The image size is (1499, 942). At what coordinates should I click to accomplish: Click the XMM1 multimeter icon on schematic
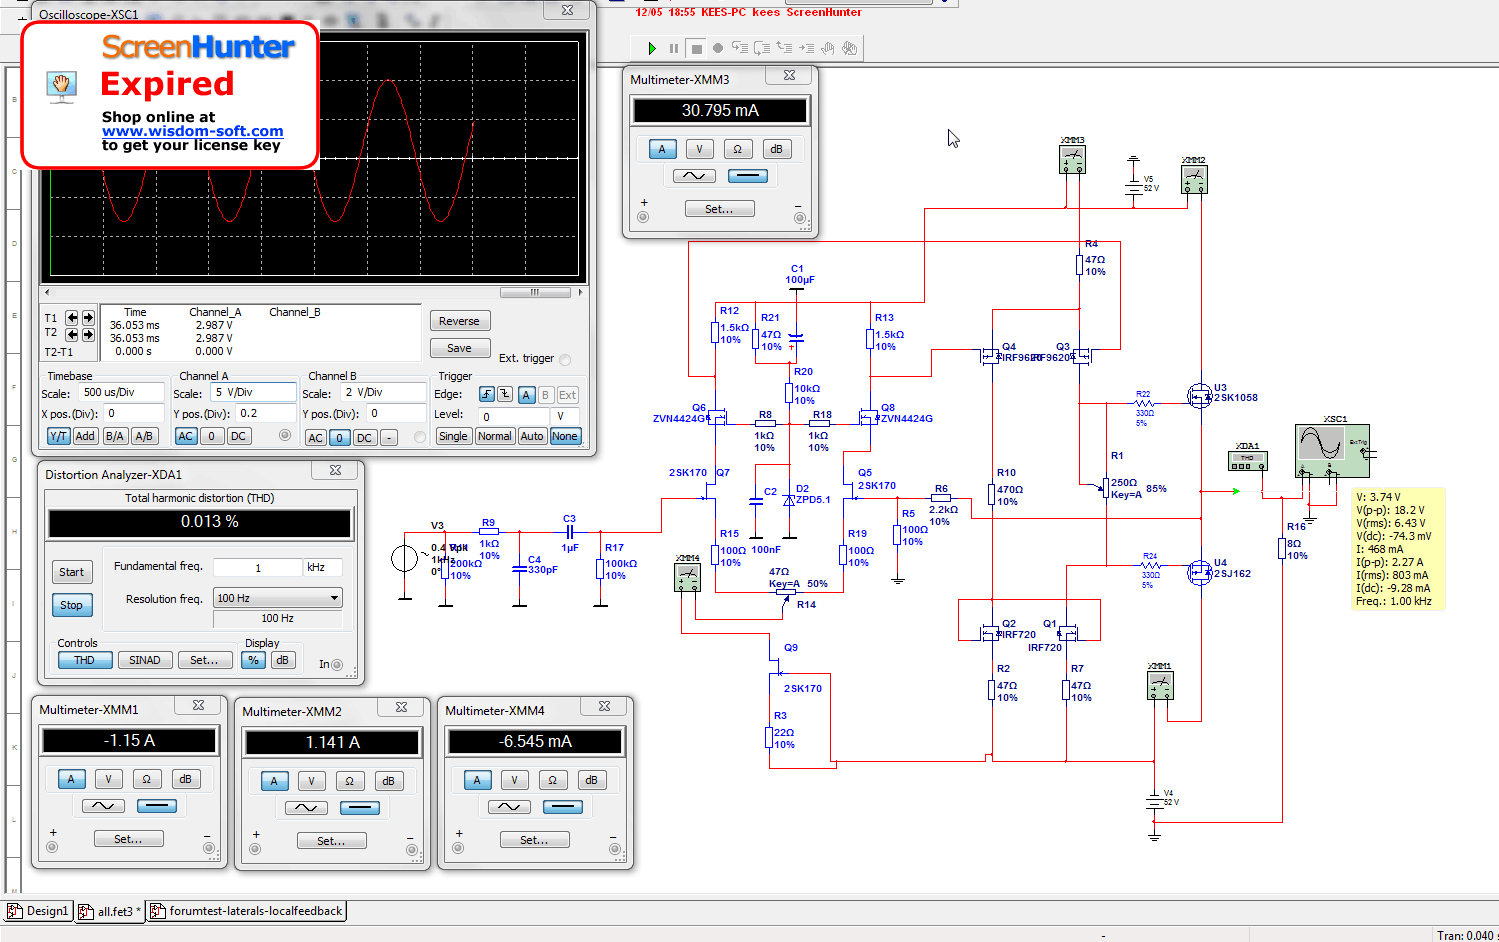pyautogui.click(x=1159, y=685)
